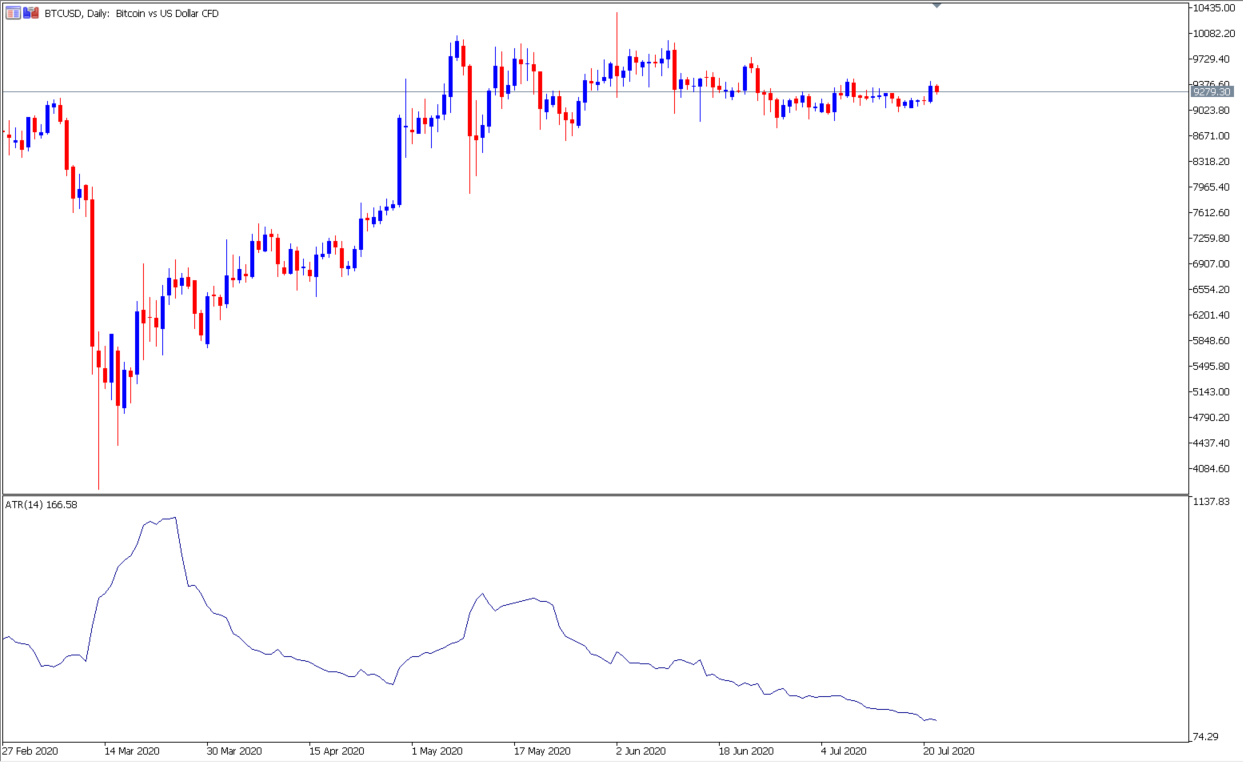Image resolution: width=1243 pixels, height=762 pixels.
Task: Click the ATR scale maximum 1137.83
Action: point(1212,502)
